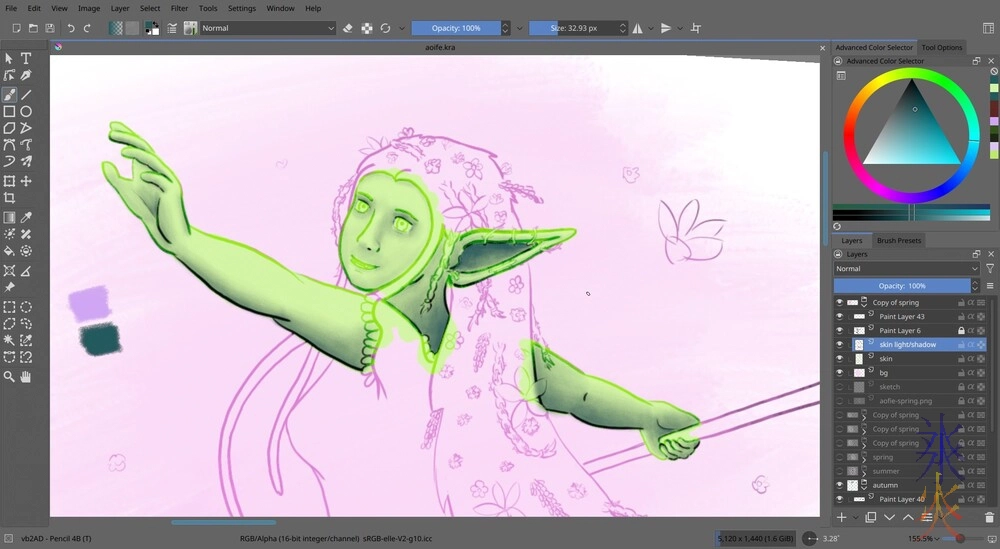1000x549 pixels.
Task: Activate the Color Sampler eyedropper tool
Action: coord(26,217)
